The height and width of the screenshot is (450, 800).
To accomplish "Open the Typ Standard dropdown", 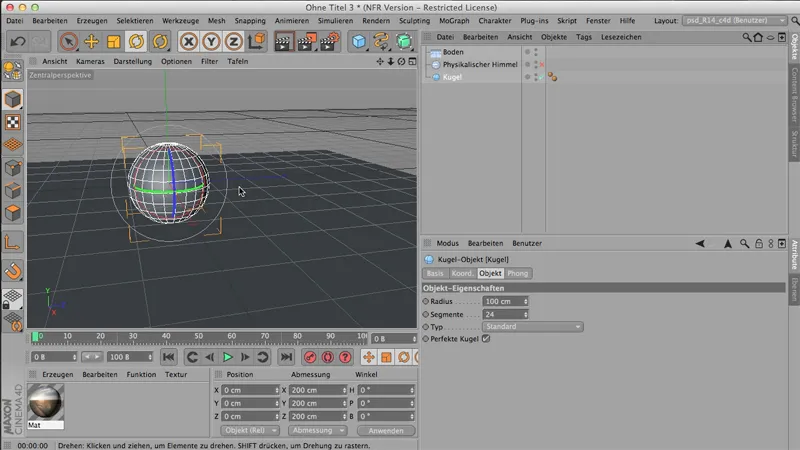I will tap(532, 327).
